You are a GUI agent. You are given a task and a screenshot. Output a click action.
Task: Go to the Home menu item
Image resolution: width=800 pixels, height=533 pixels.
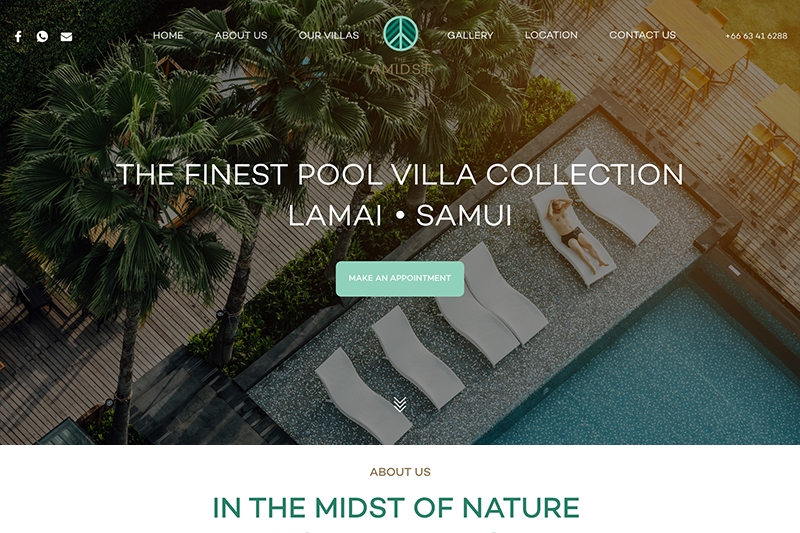pyautogui.click(x=168, y=35)
